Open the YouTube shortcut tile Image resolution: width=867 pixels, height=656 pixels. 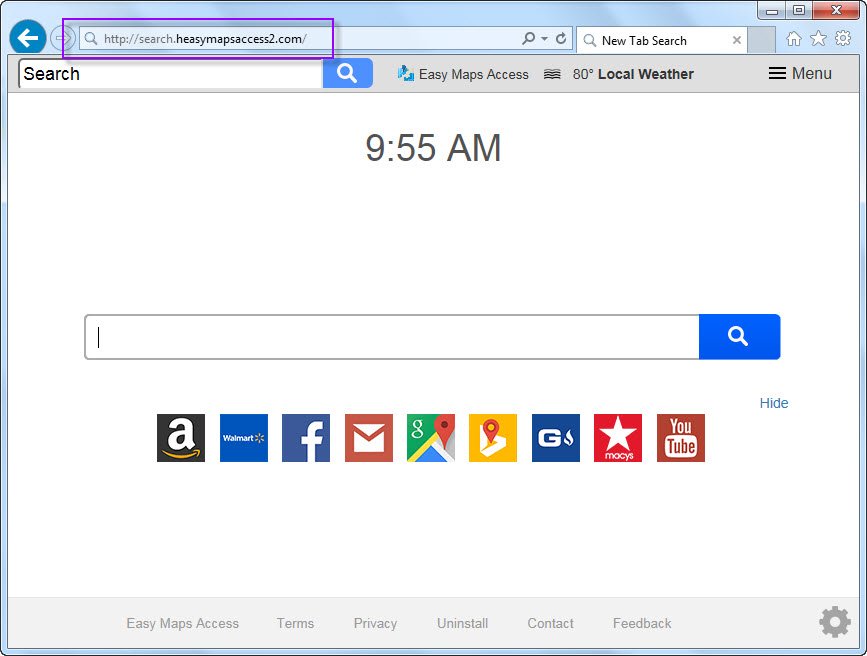pos(681,438)
